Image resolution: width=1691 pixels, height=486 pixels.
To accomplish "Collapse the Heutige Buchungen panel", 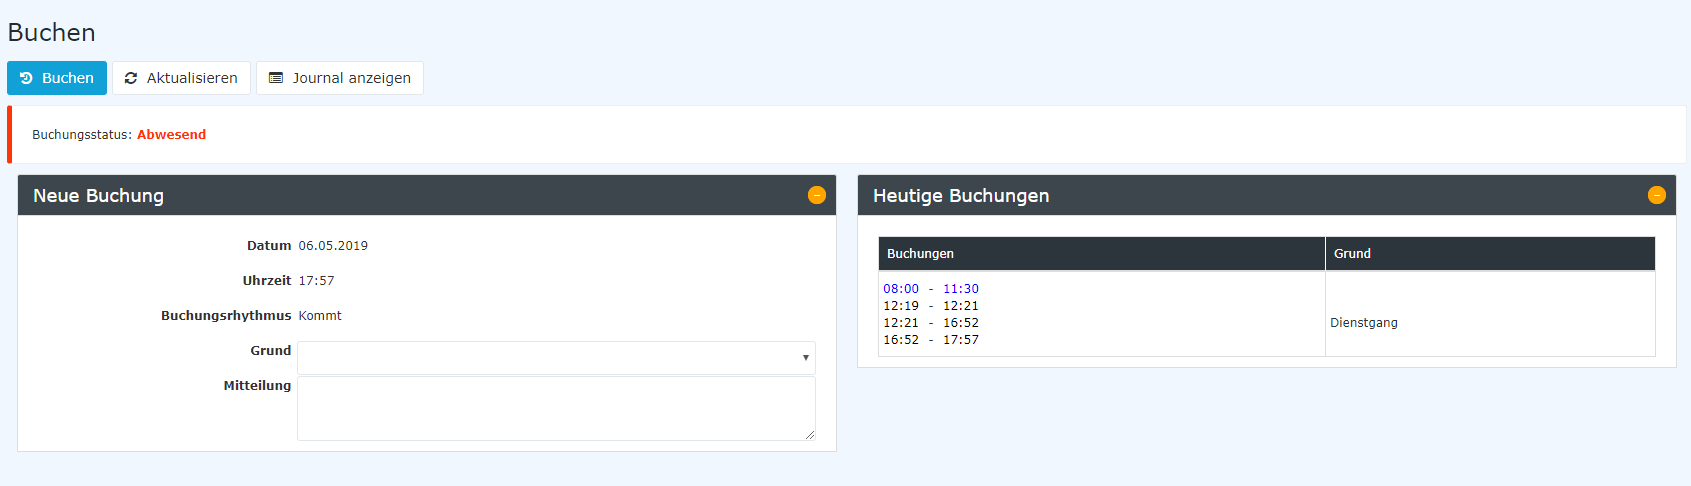I will point(1657,195).
